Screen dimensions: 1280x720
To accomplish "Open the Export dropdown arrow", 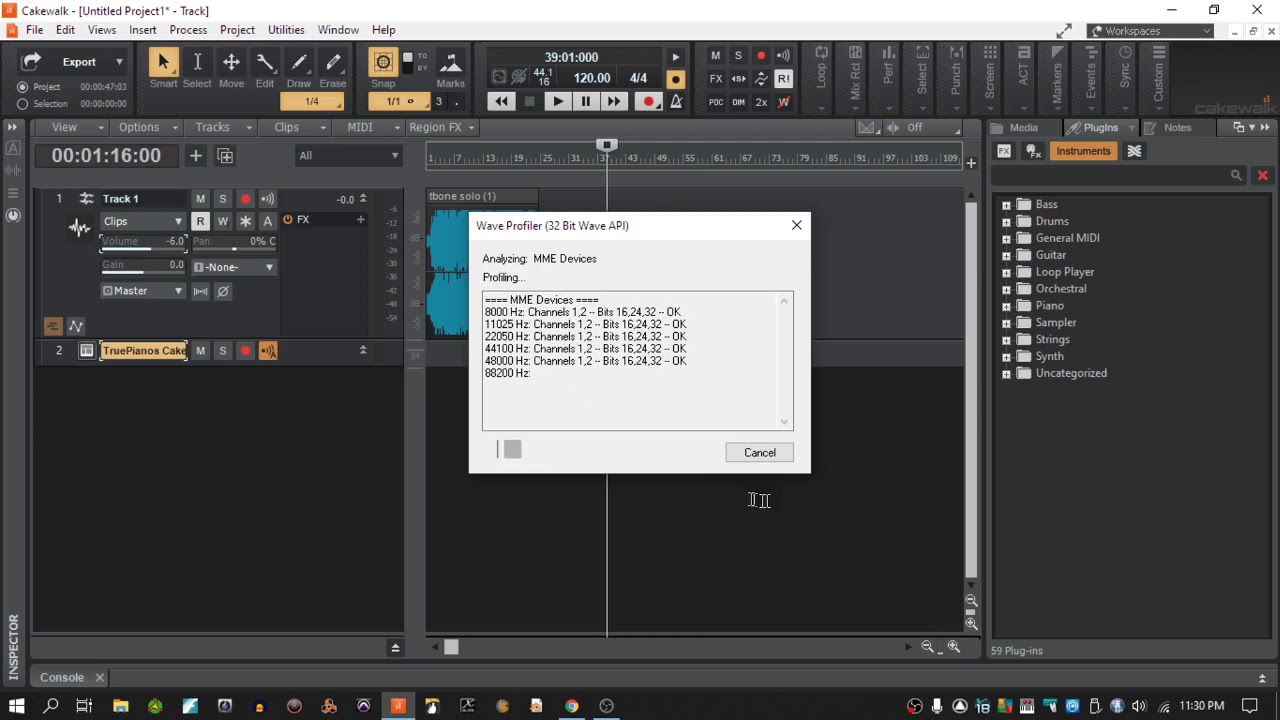I will pyautogui.click(x=119, y=62).
